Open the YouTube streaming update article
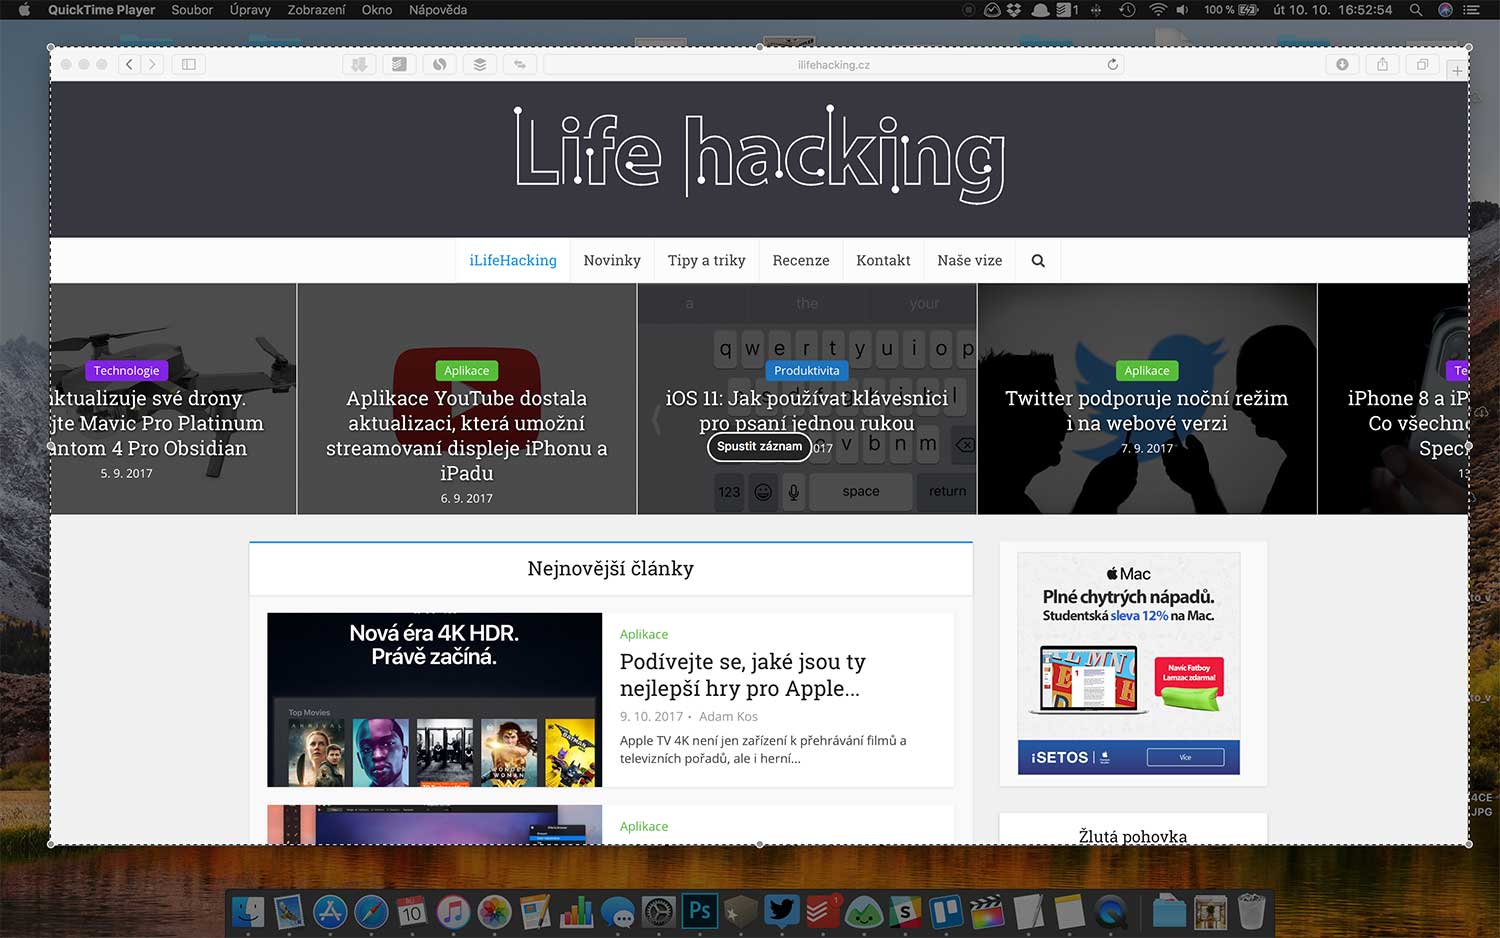 [467, 435]
